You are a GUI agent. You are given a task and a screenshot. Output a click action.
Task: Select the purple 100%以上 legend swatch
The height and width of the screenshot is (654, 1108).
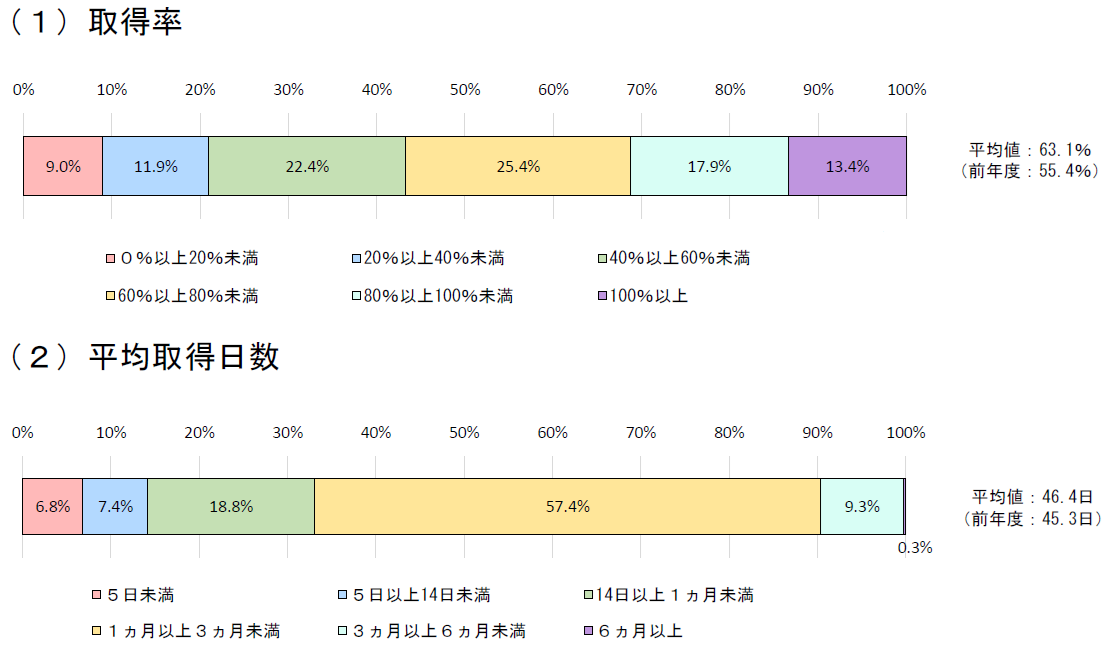point(601,297)
